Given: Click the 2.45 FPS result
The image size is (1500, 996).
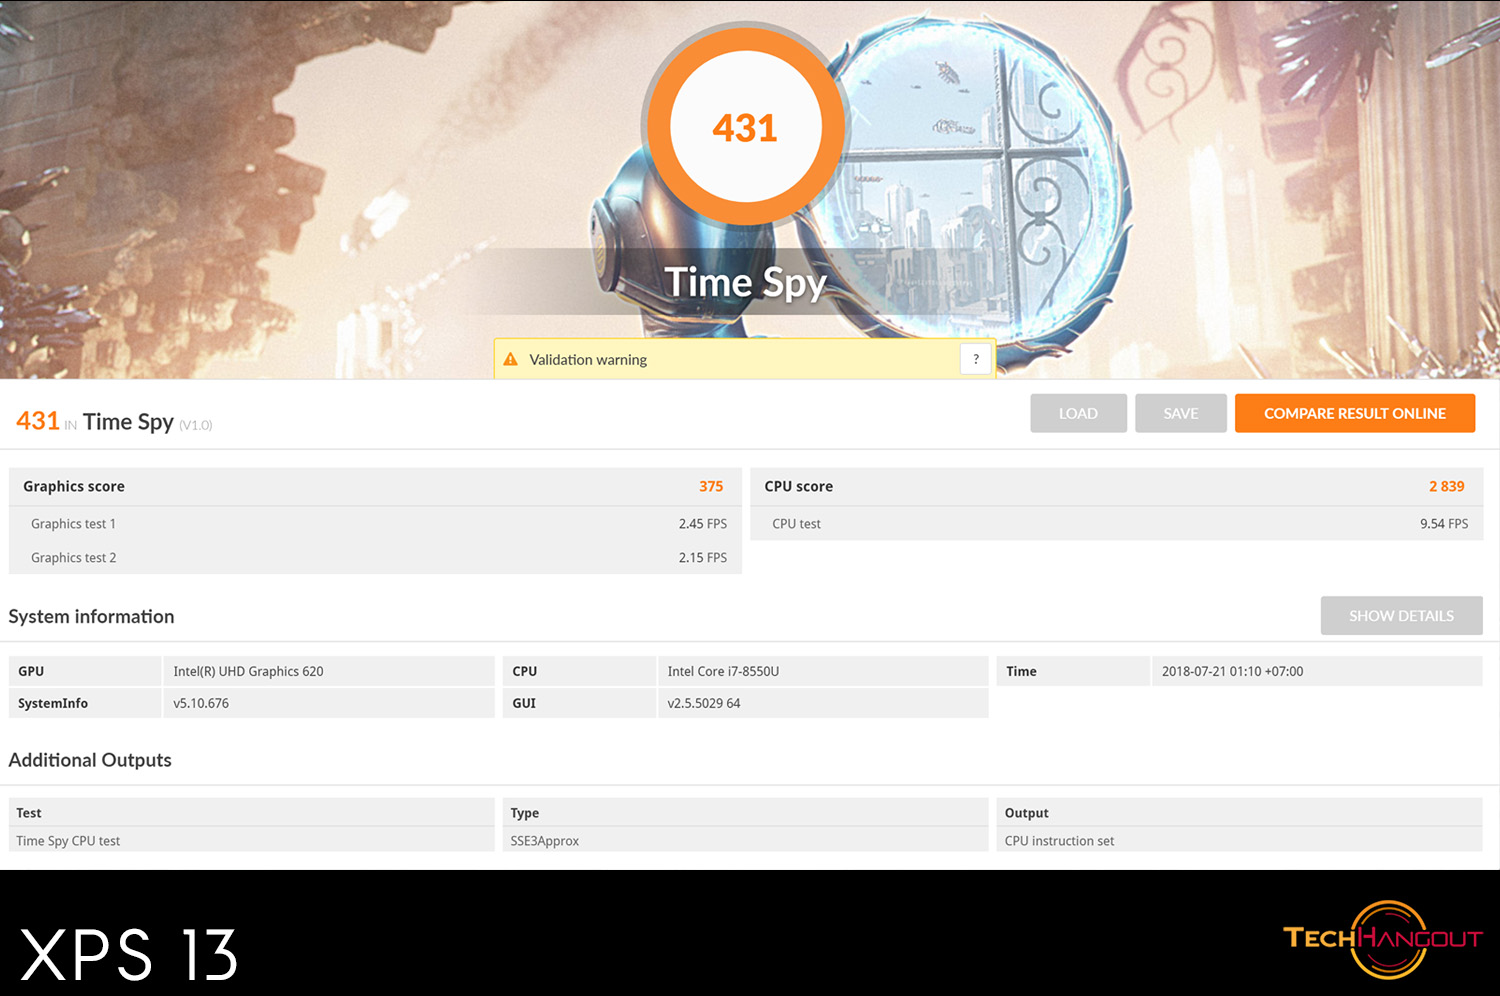Looking at the screenshot, I should point(703,524).
